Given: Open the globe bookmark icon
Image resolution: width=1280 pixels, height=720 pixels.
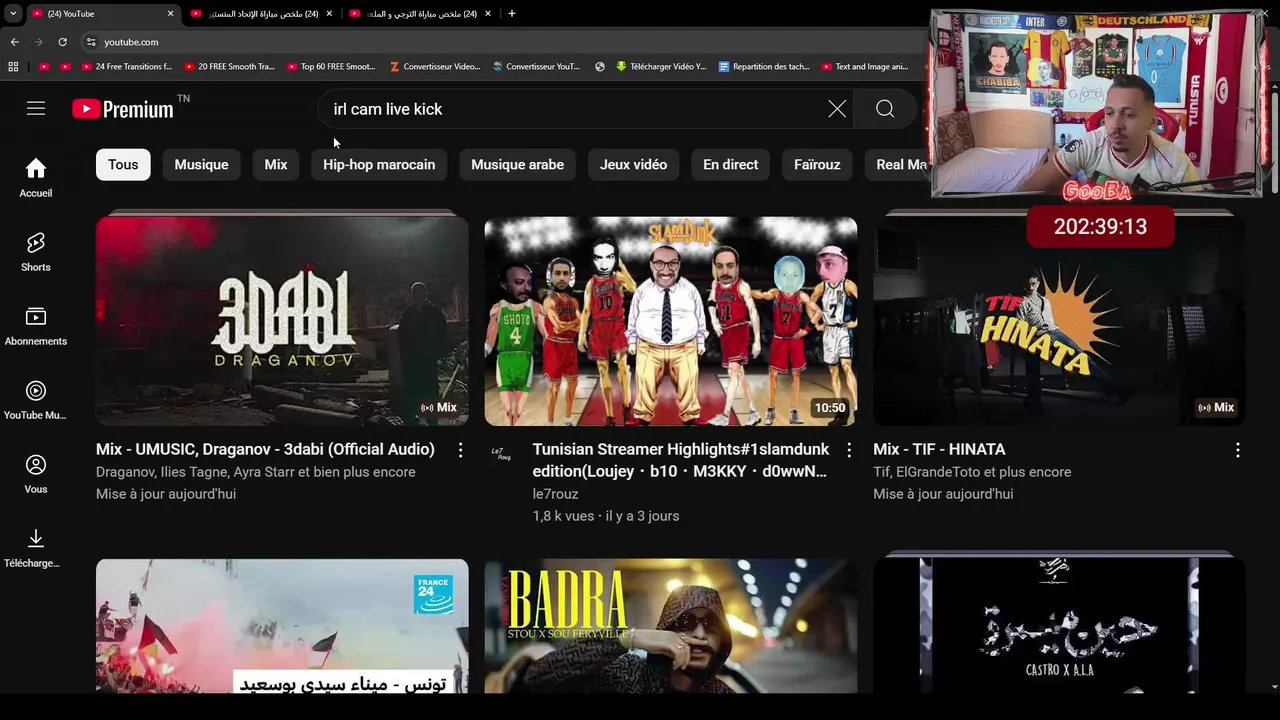Looking at the screenshot, I should click(600, 67).
